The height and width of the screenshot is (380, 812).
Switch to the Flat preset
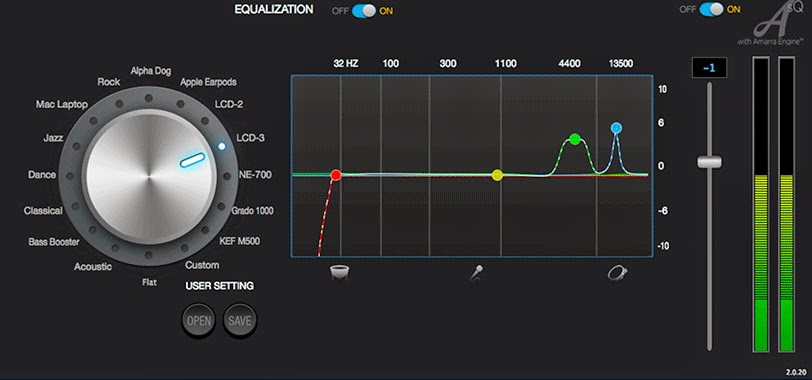pos(149,282)
